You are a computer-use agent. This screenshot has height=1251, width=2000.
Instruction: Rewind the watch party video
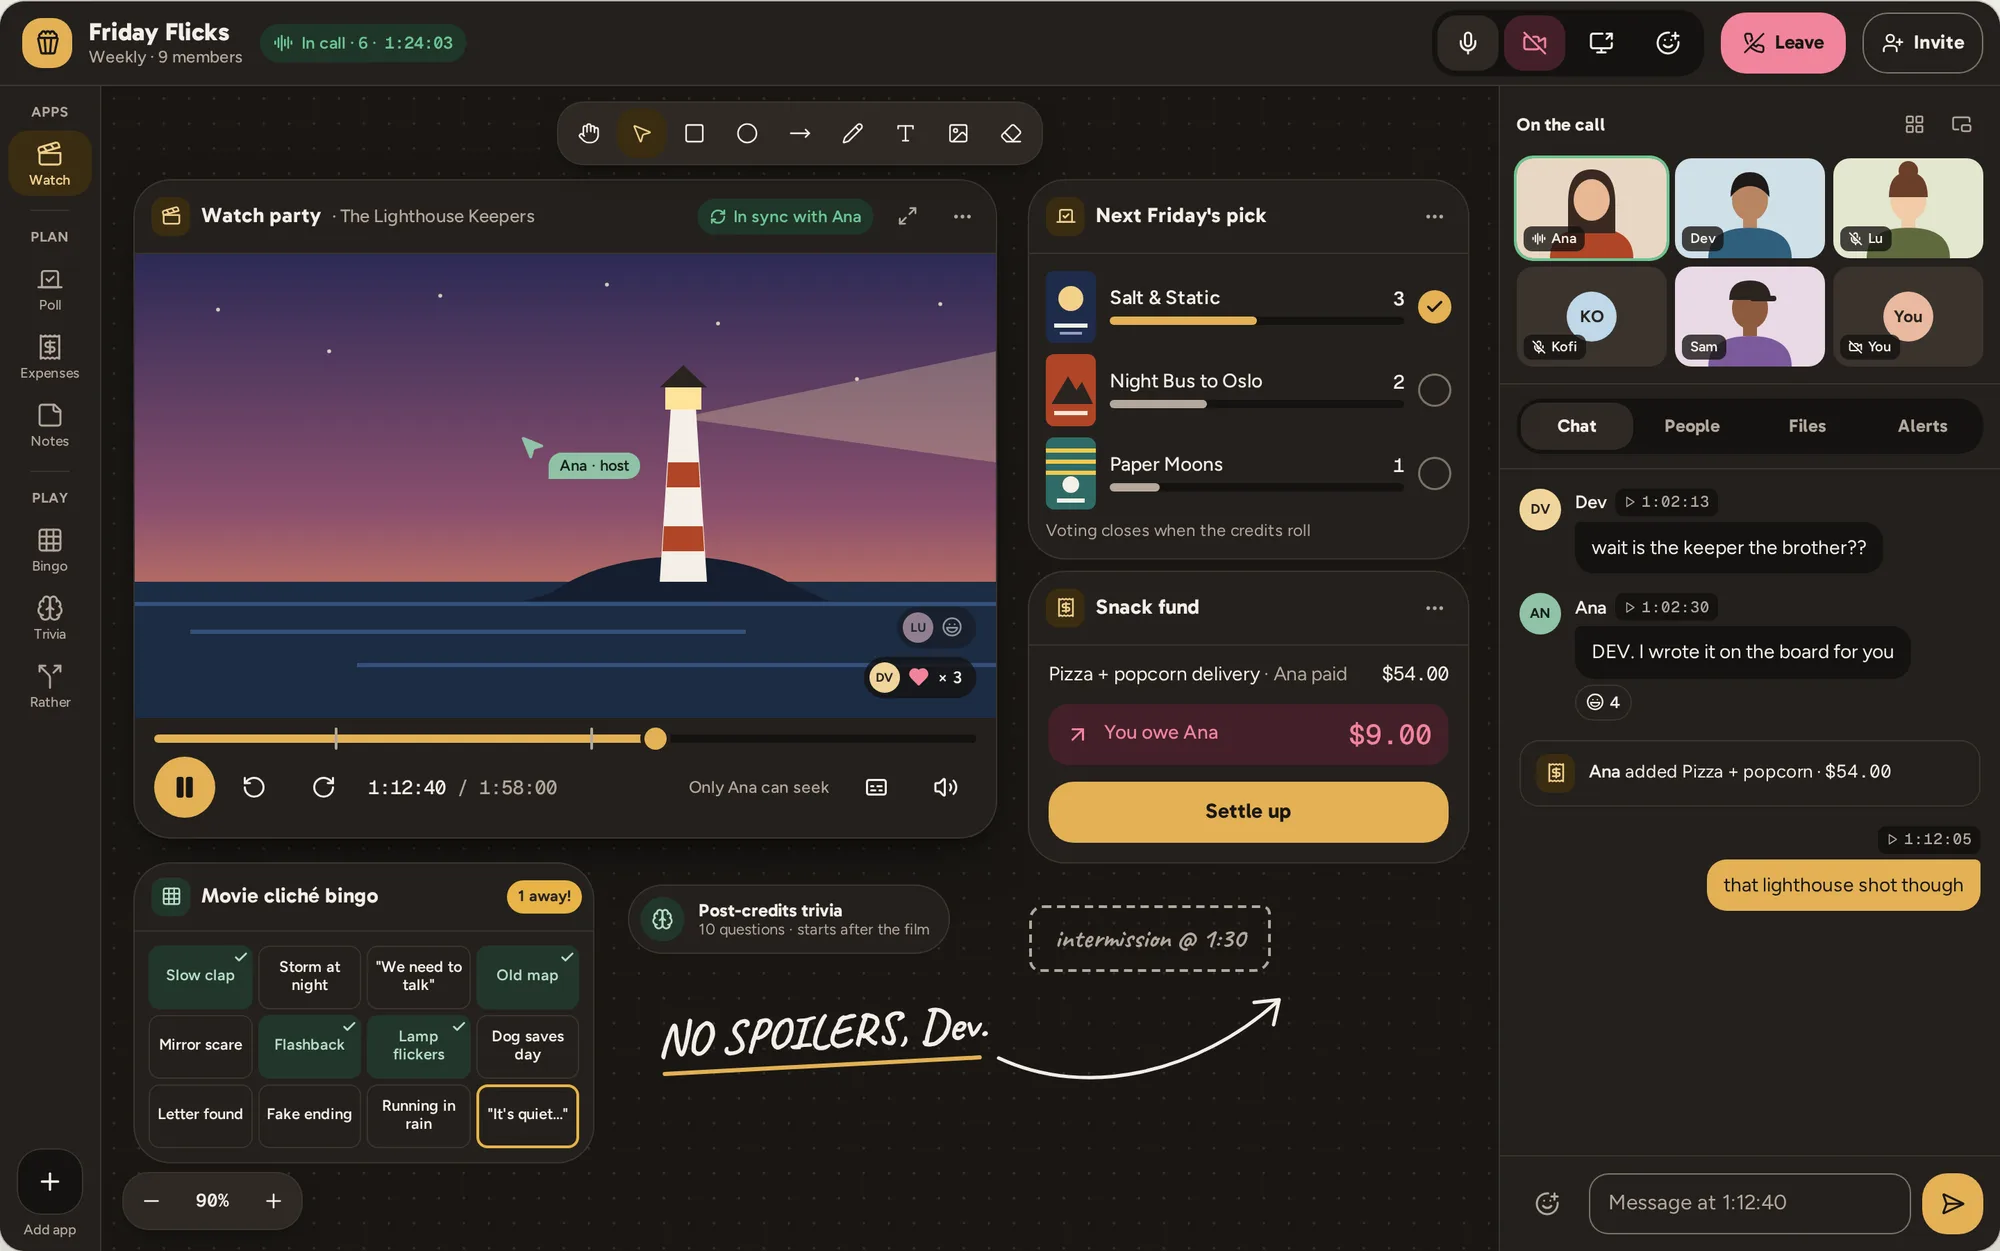click(x=254, y=787)
